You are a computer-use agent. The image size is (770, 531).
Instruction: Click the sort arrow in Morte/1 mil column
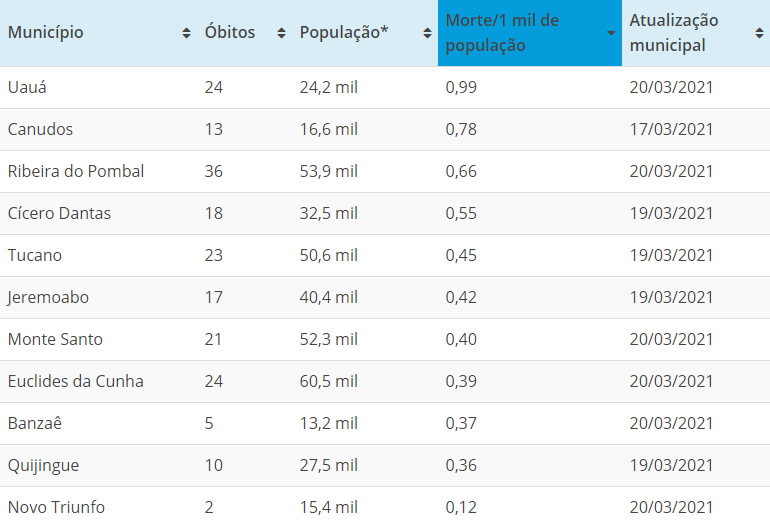pyautogui.click(x=611, y=33)
